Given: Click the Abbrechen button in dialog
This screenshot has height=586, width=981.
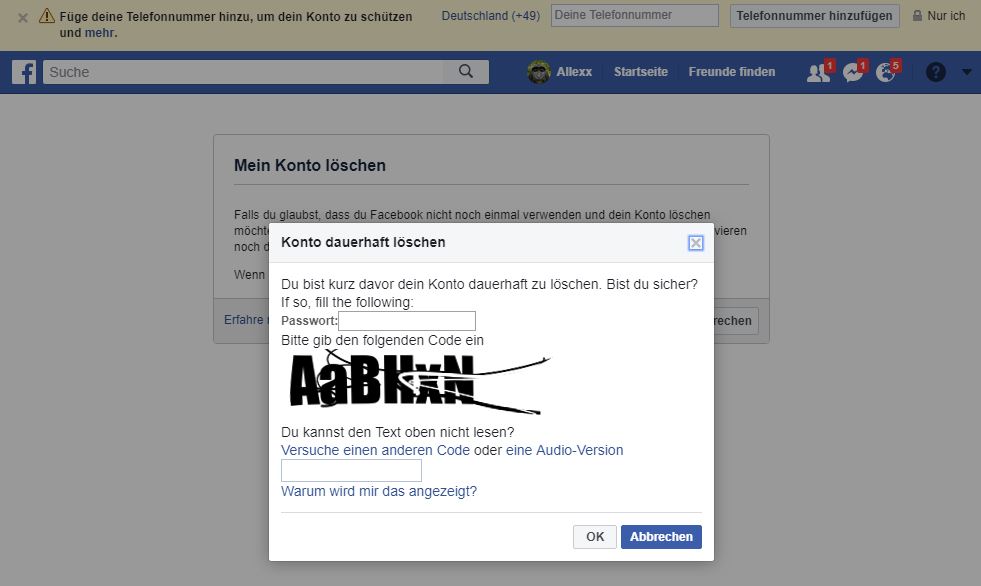Looking at the screenshot, I should pyautogui.click(x=661, y=537).
